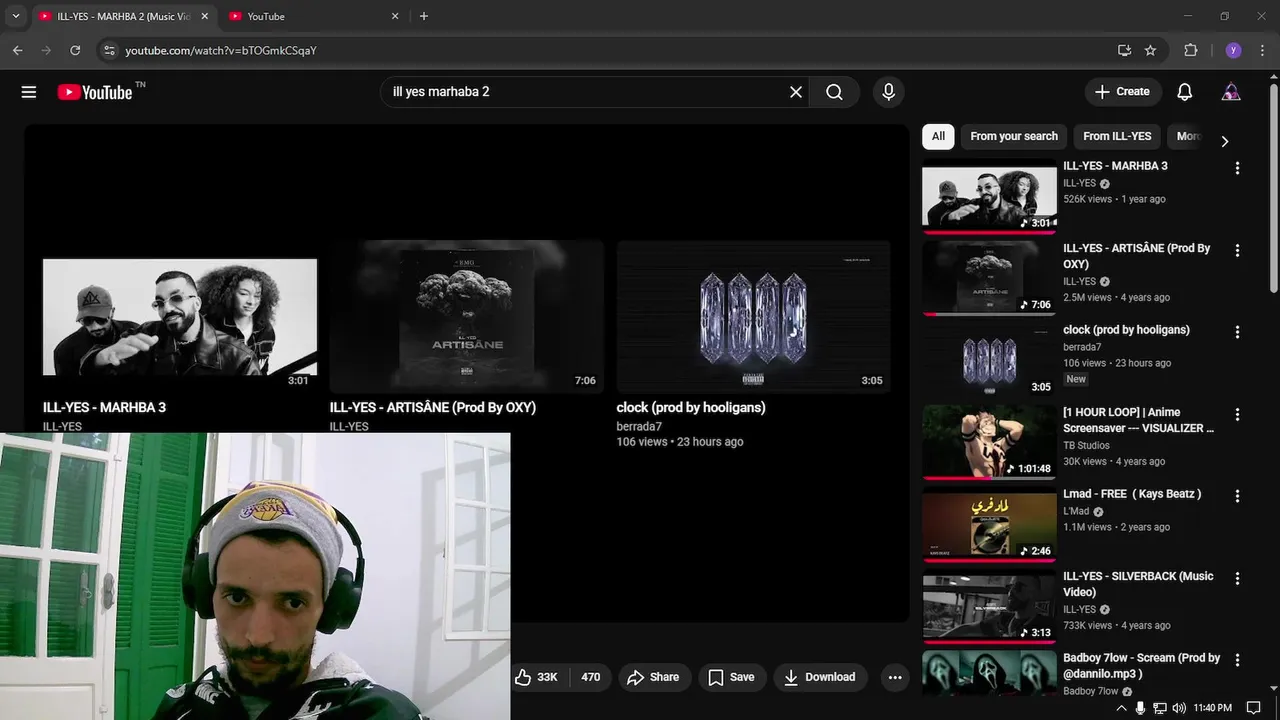Click the magnifier search button
This screenshot has height=720, width=1280.
tap(835, 92)
